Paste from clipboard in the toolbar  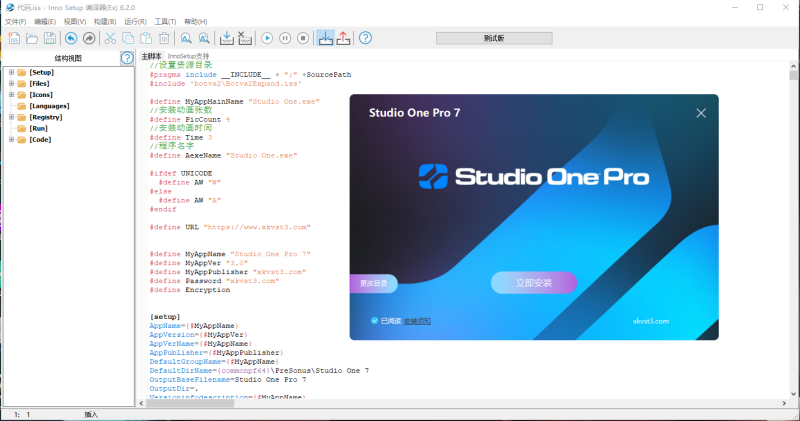(146, 38)
